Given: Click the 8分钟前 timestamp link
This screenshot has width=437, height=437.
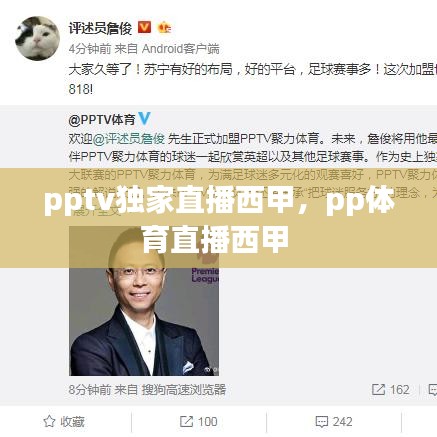Looking at the screenshot, I should pos(90,390).
